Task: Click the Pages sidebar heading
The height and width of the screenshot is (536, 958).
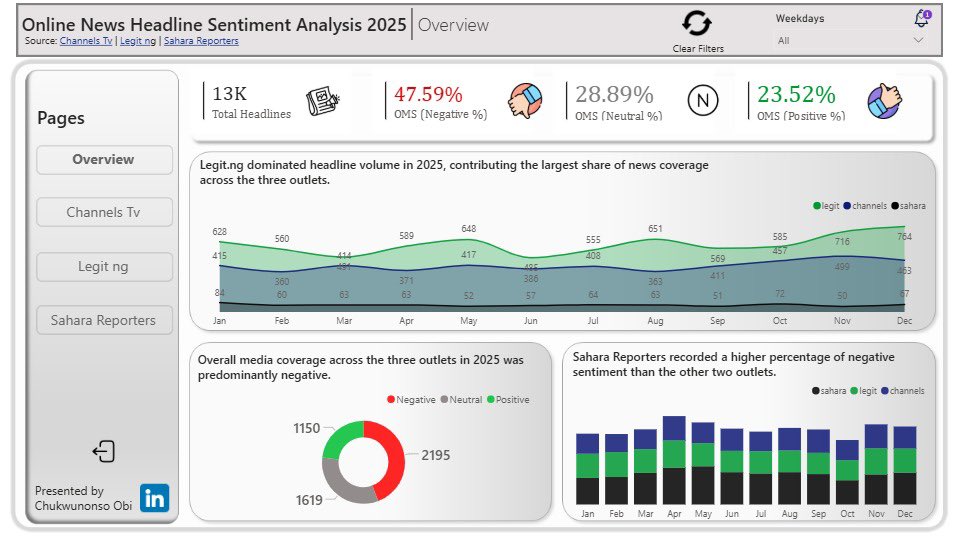Action: tap(61, 119)
